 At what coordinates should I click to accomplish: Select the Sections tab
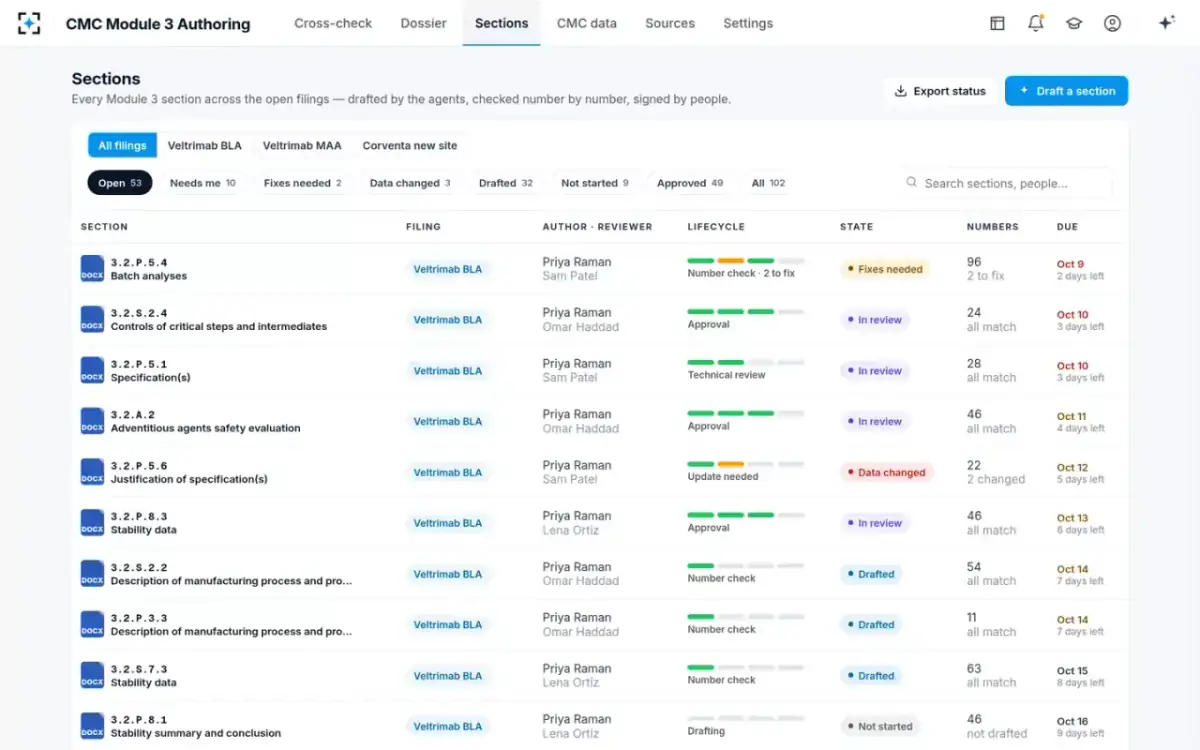pos(501,23)
